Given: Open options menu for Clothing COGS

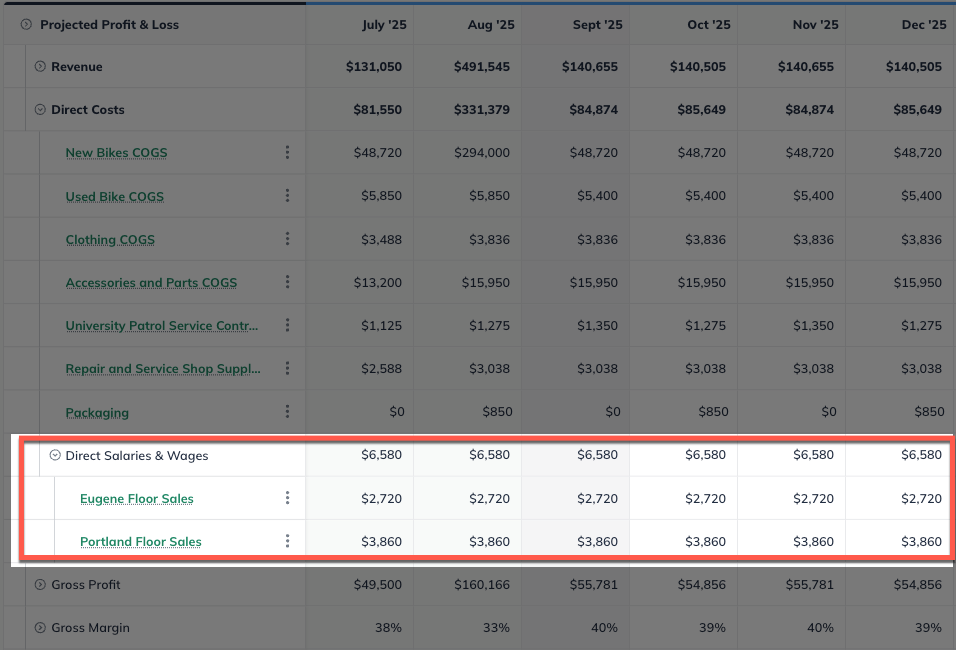Looking at the screenshot, I should point(287,239).
